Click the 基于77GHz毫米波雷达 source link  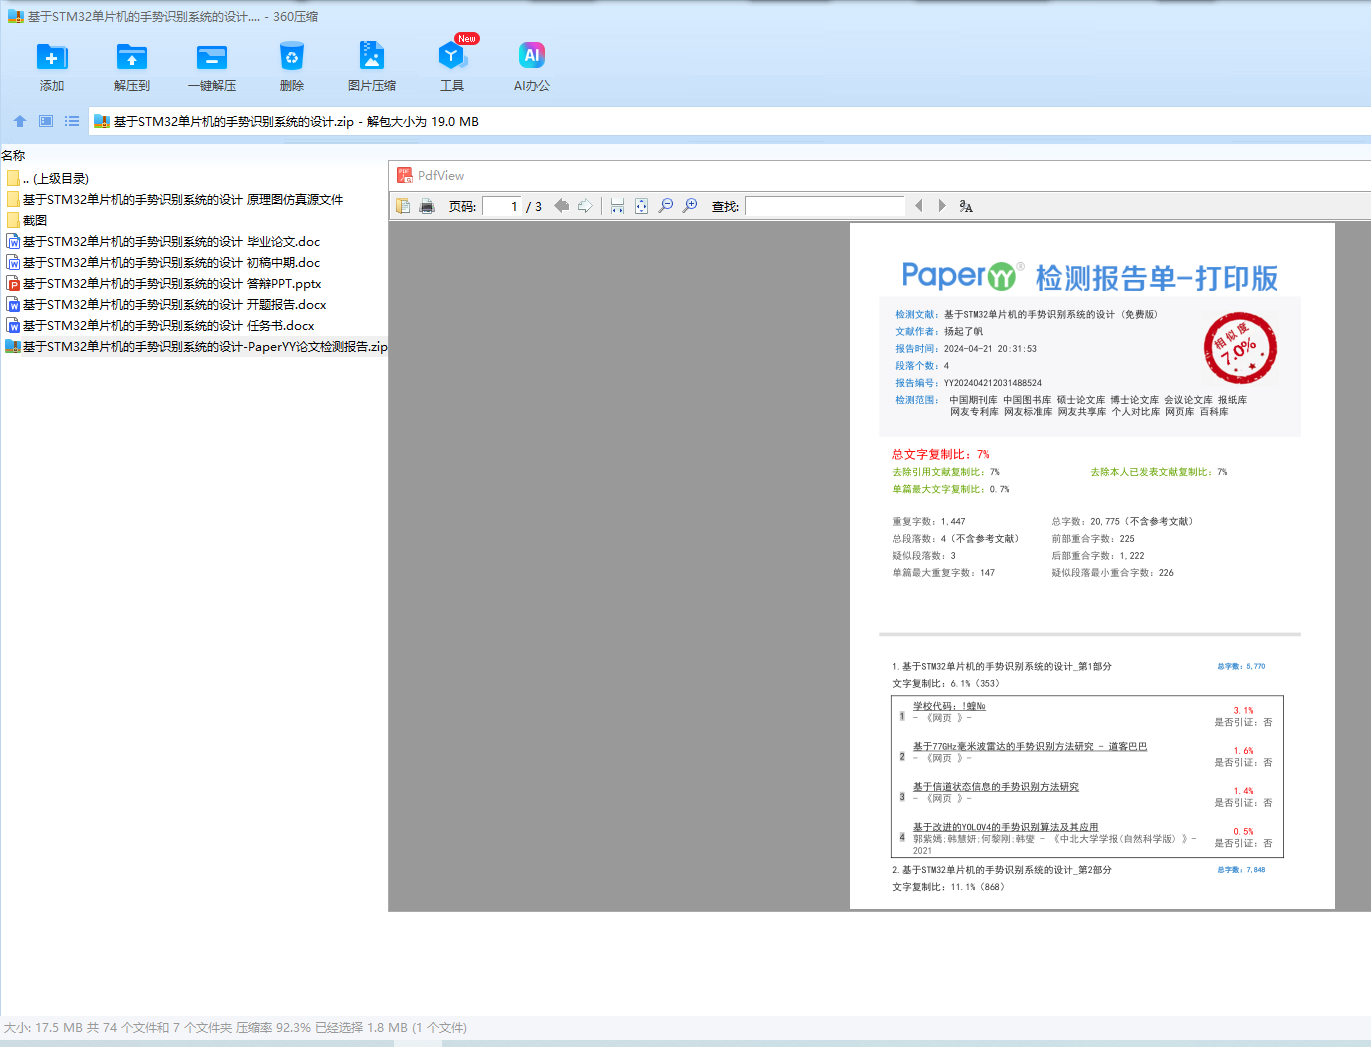click(1030, 746)
